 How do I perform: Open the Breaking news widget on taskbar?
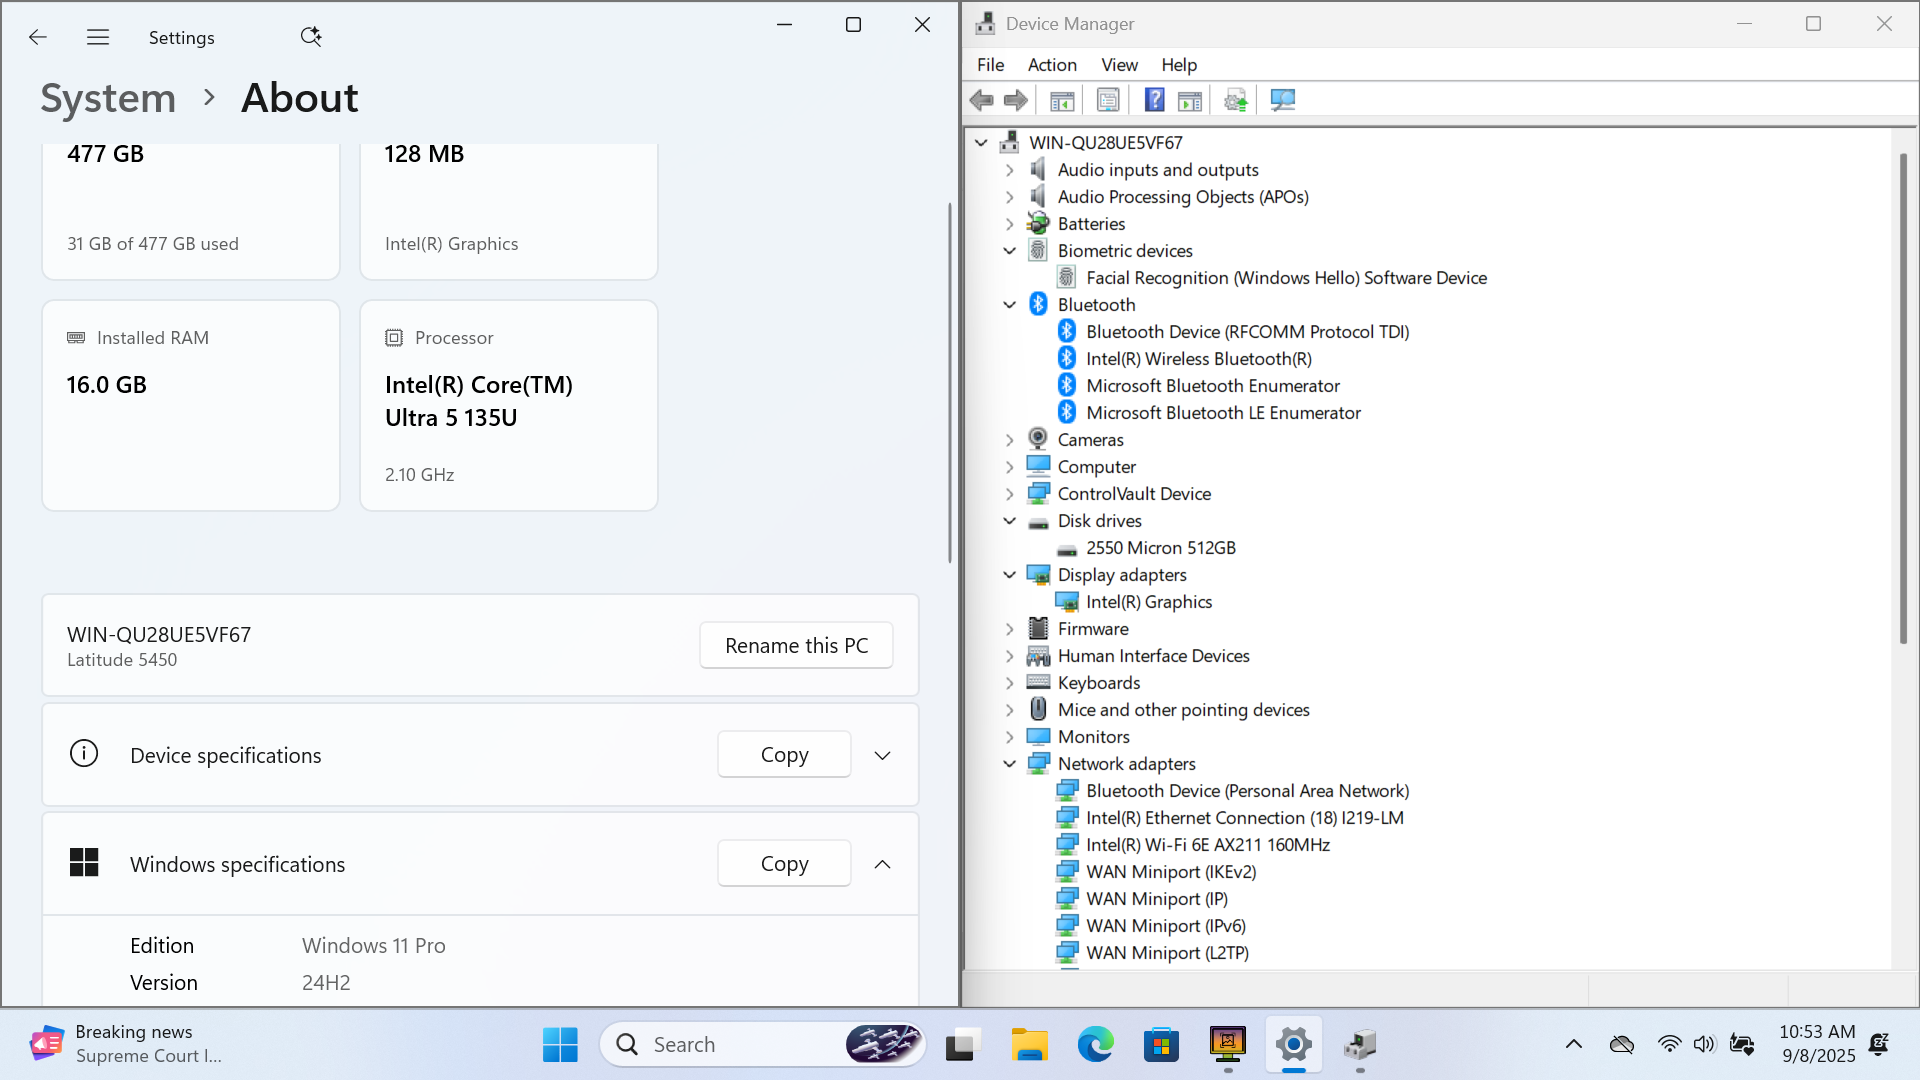(125, 1044)
